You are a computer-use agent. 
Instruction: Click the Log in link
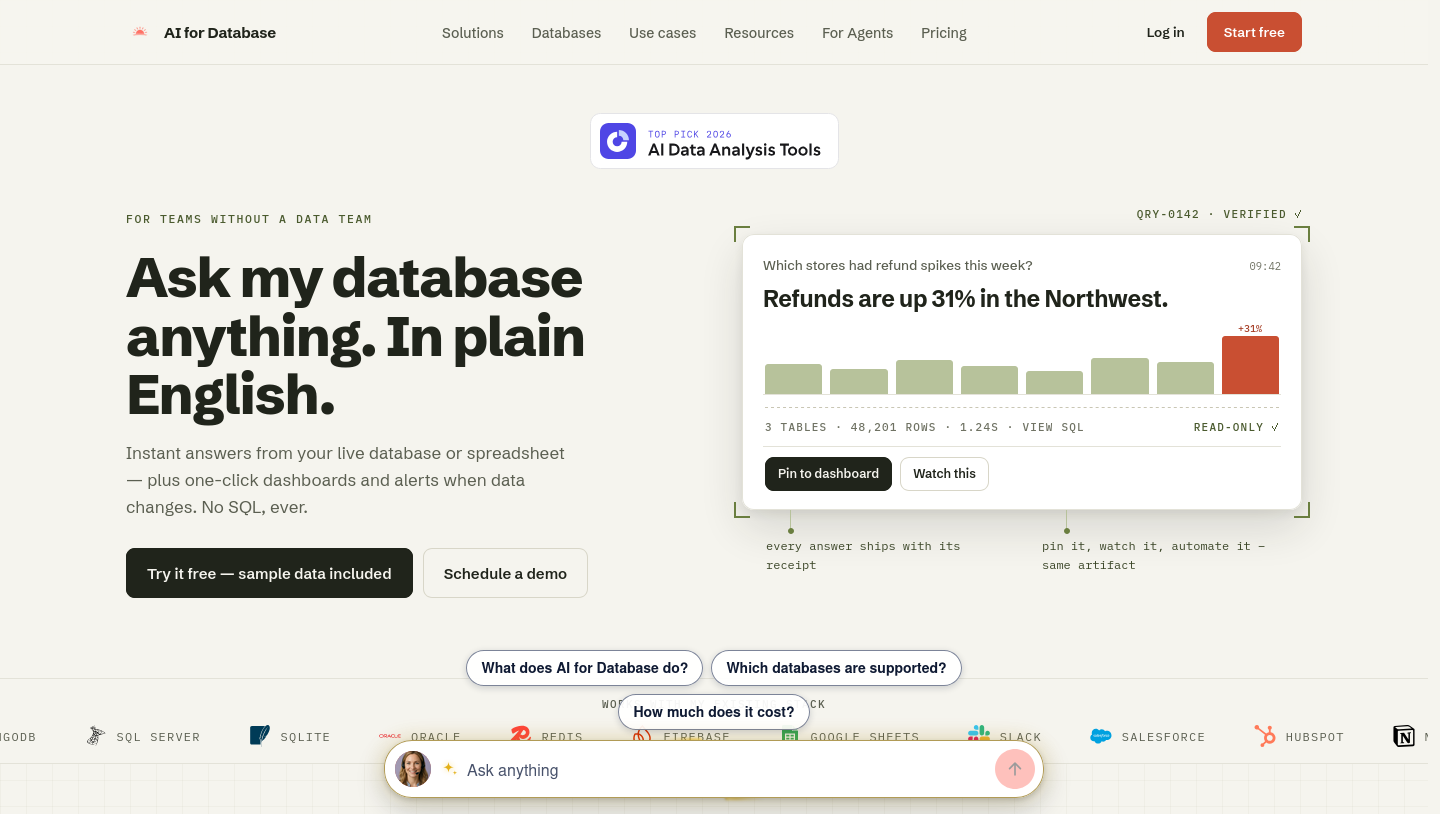[1165, 32]
